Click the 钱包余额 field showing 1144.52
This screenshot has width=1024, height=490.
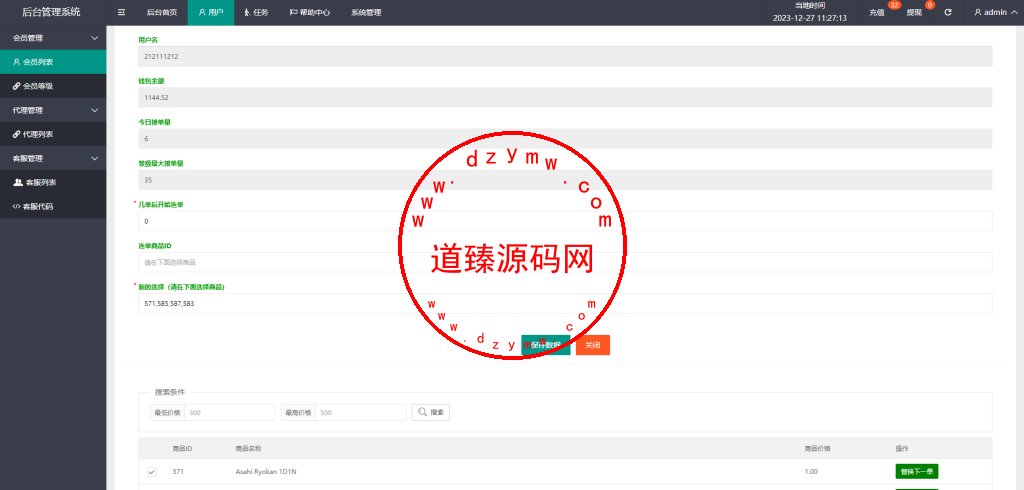tap(565, 97)
